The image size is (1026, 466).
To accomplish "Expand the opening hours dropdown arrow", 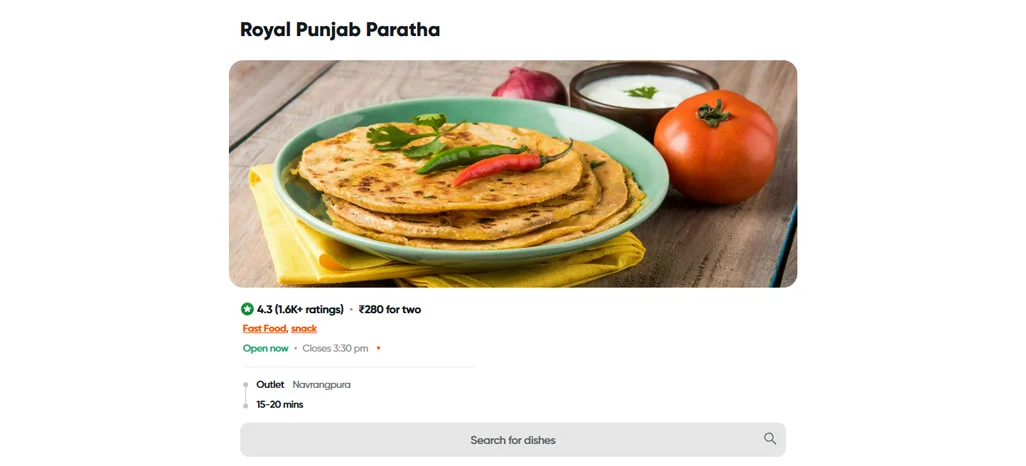I will (x=378, y=348).
